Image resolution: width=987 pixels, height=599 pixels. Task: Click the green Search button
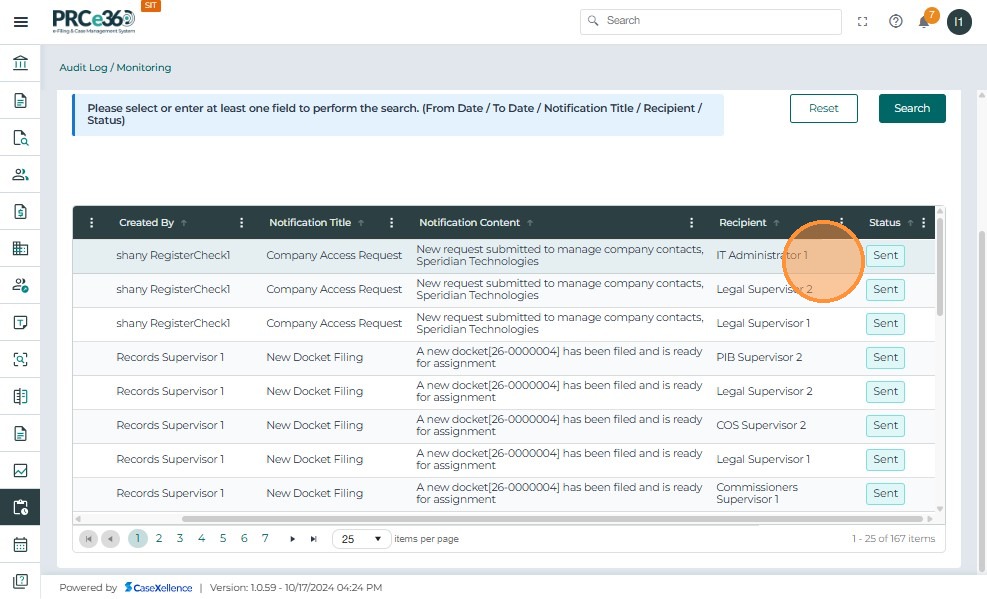click(911, 108)
